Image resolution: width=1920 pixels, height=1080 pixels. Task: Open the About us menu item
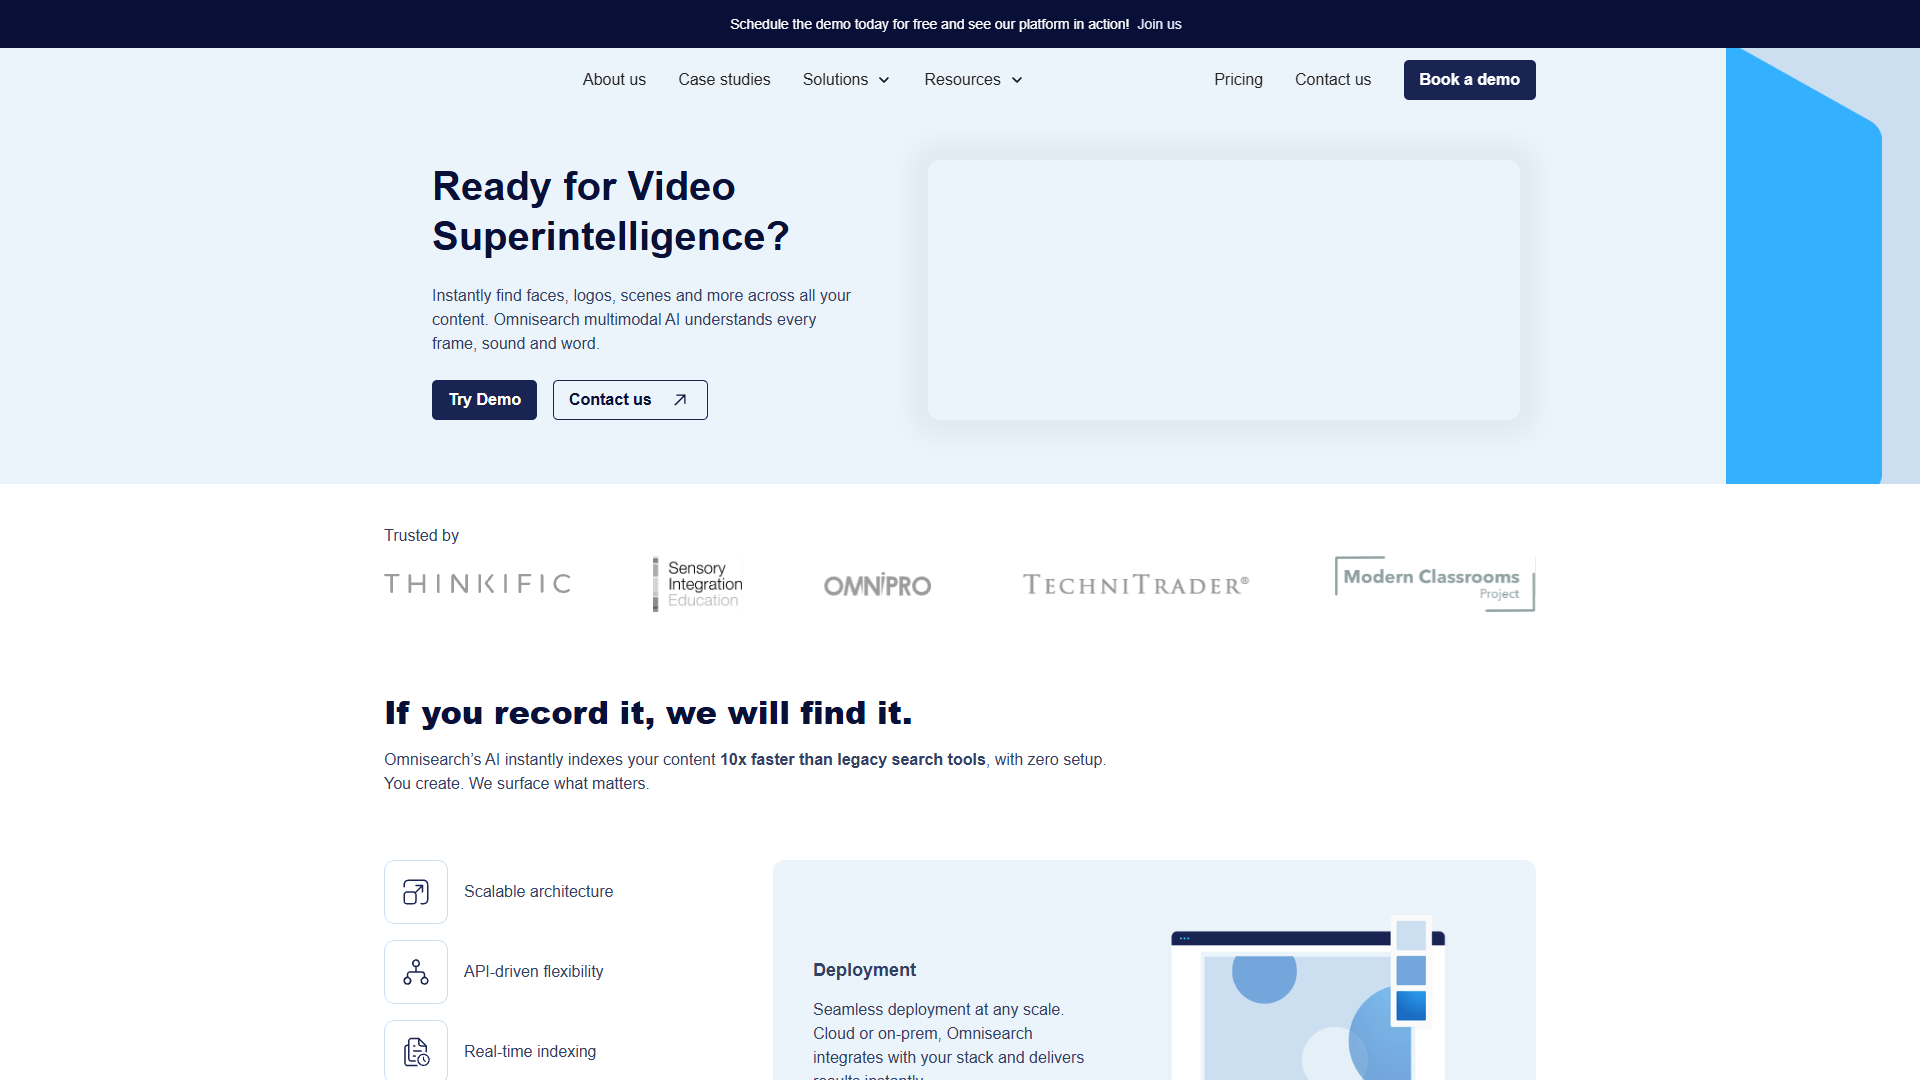(x=614, y=80)
